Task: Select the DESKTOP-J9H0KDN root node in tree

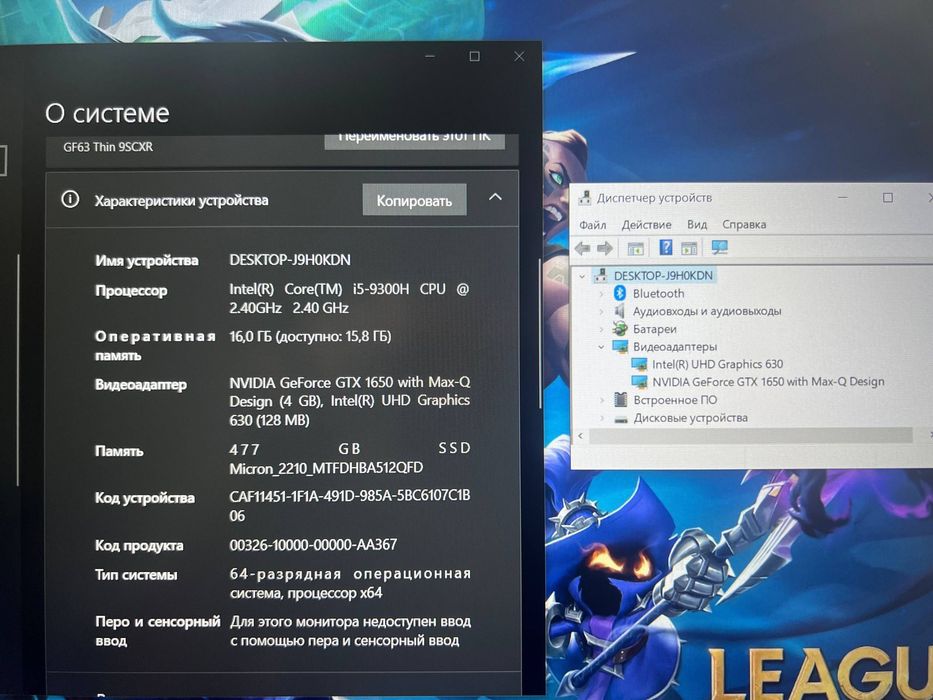Action: (x=663, y=276)
